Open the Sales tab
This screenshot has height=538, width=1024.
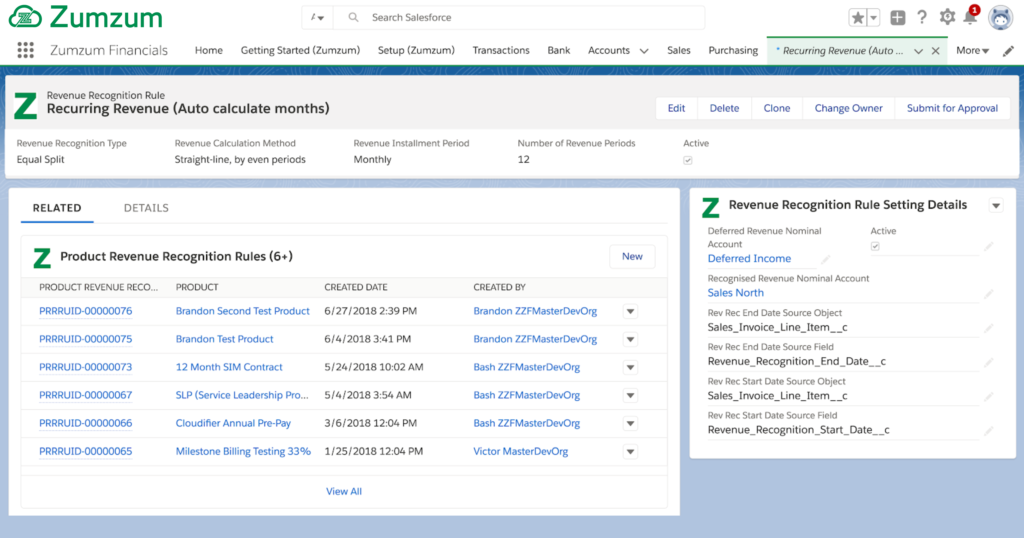679,50
